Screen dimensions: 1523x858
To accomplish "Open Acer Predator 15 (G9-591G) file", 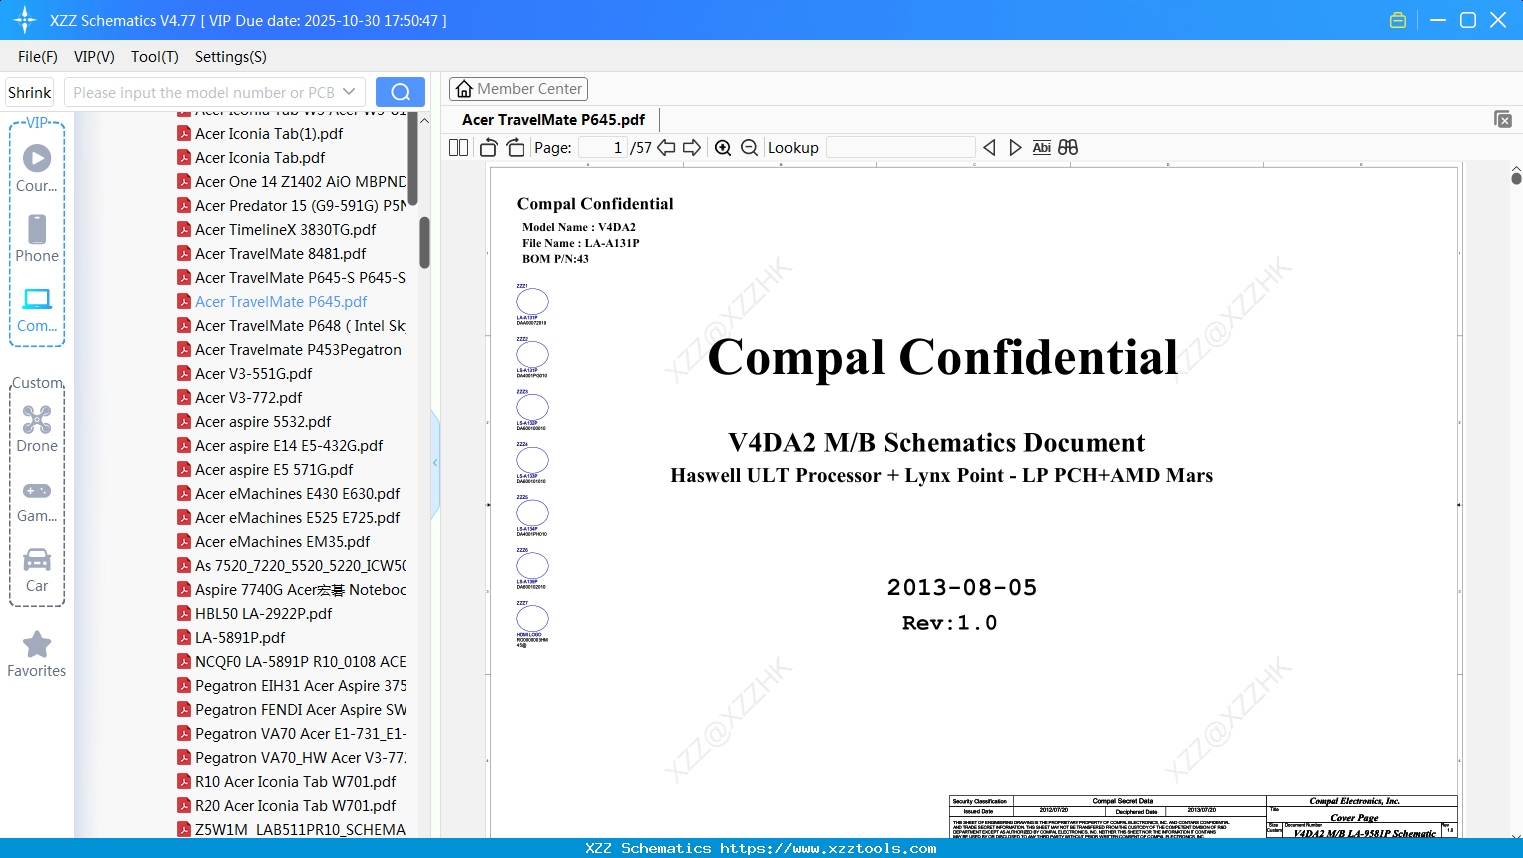I will (x=292, y=206).
